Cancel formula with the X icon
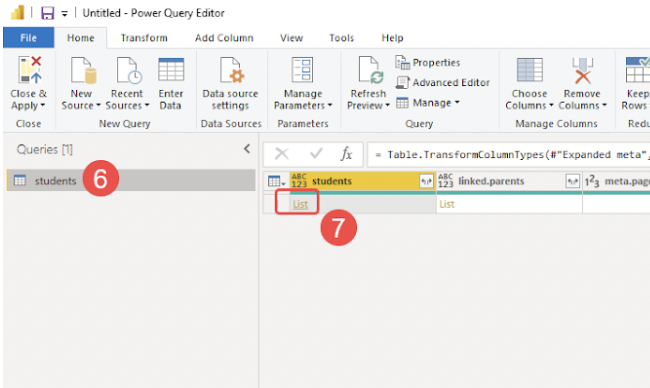The image size is (650, 388). click(282, 154)
